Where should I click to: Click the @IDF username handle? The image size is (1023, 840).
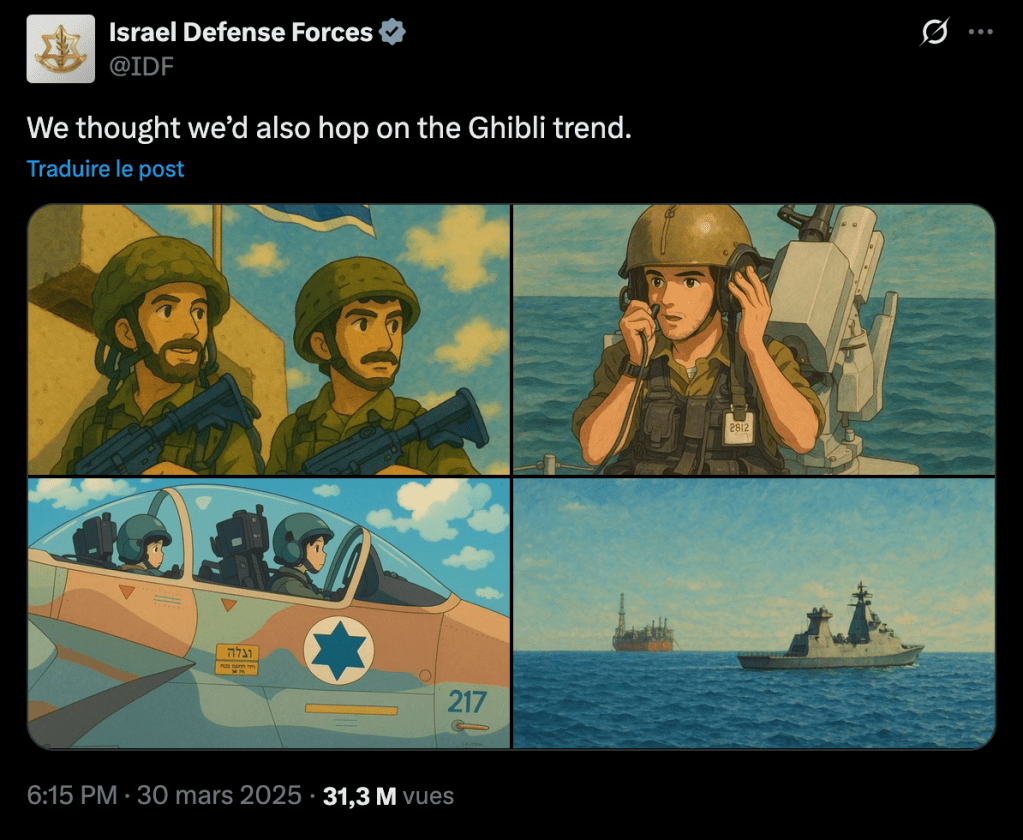142,67
